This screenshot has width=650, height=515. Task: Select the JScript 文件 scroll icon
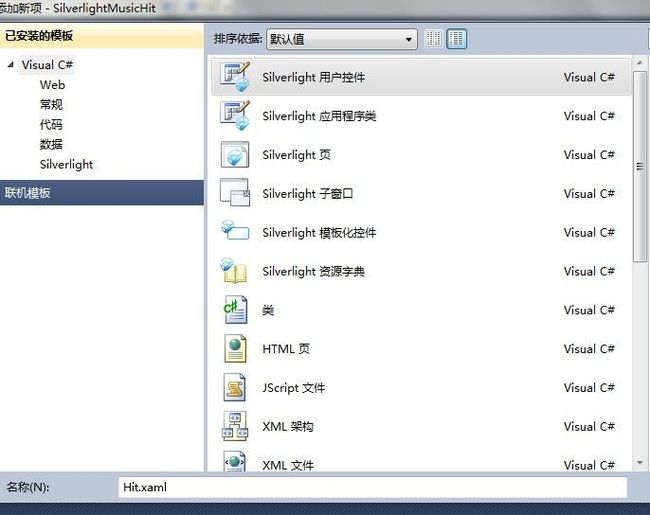click(235, 388)
